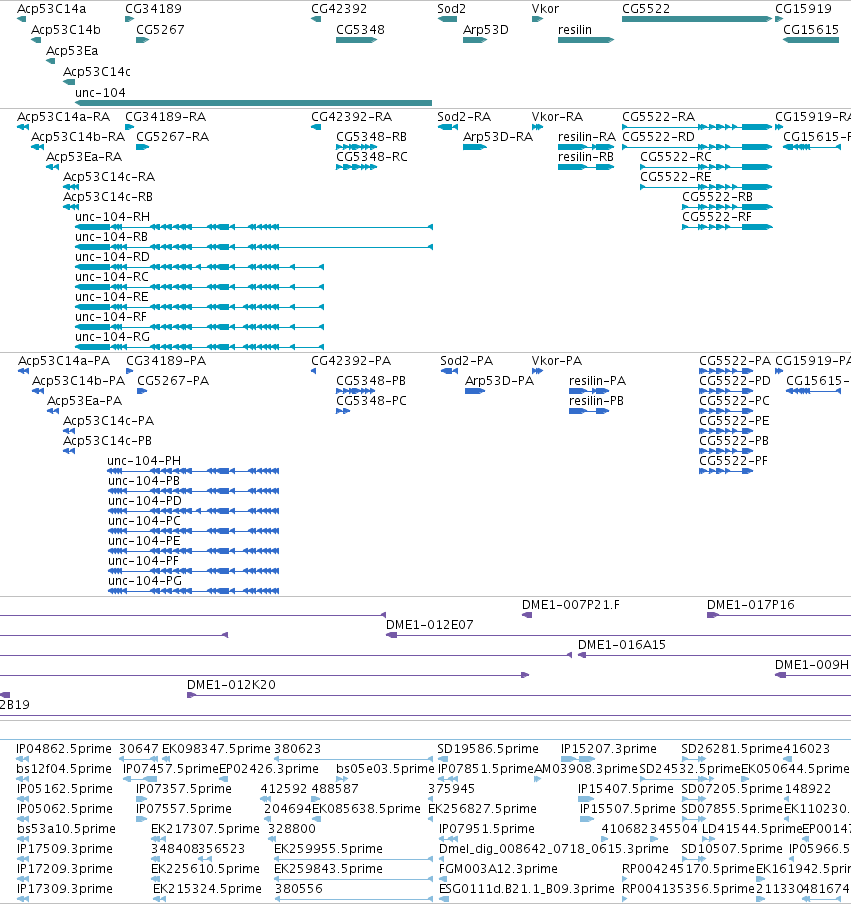Click the IP17509.3prime EST label
Viewport: 851px width, 904px height.
click(x=65, y=849)
